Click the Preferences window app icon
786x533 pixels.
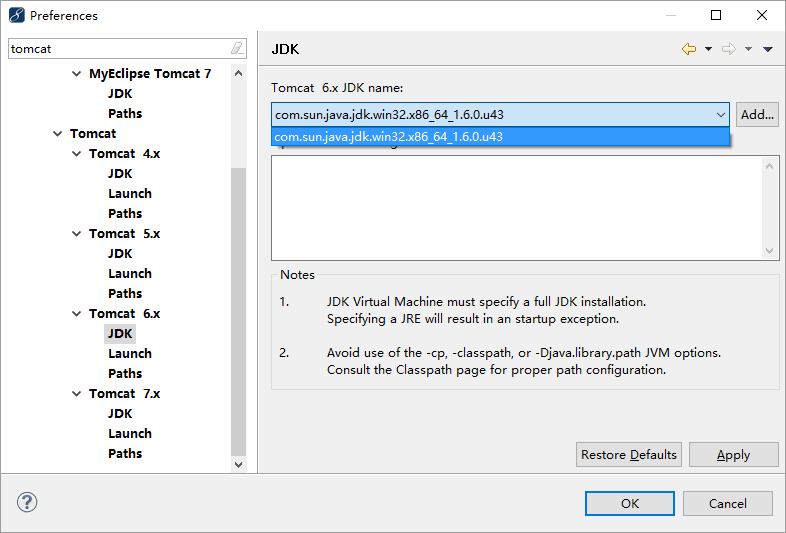coord(17,16)
